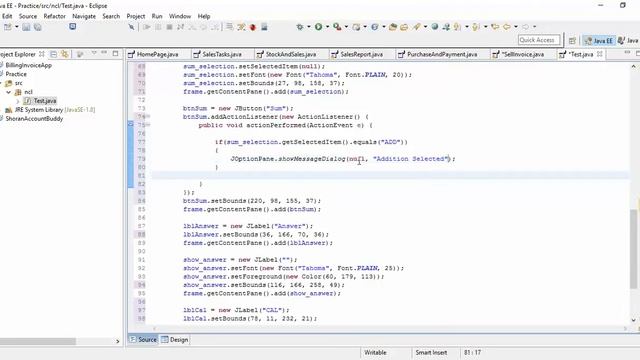Click the Save icon in toolbar
640x360 pixels.
(26, 27)
